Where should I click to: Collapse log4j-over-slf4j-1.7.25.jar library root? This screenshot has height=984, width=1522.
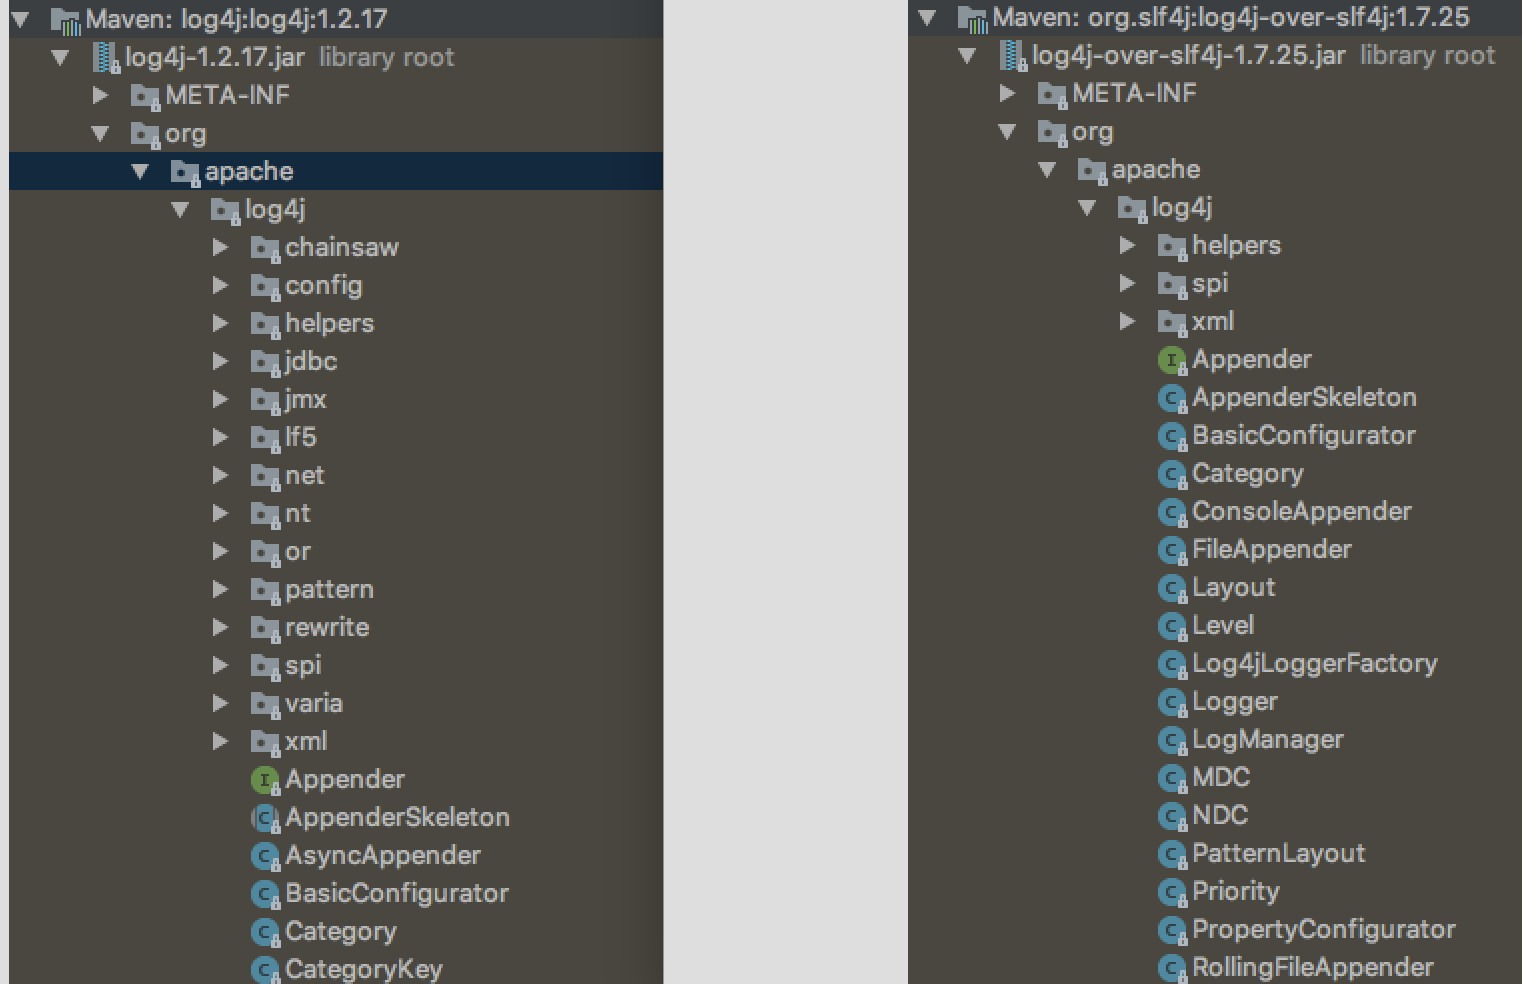968,55
